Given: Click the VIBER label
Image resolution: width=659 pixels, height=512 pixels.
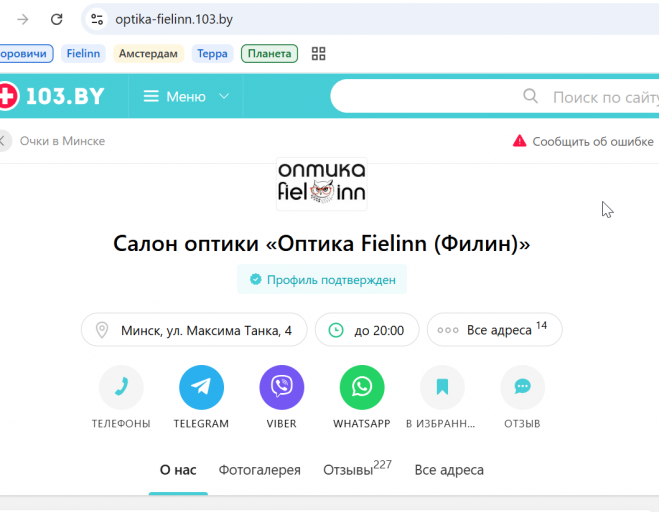Looking at the screenshot, I should coord(282,424).
